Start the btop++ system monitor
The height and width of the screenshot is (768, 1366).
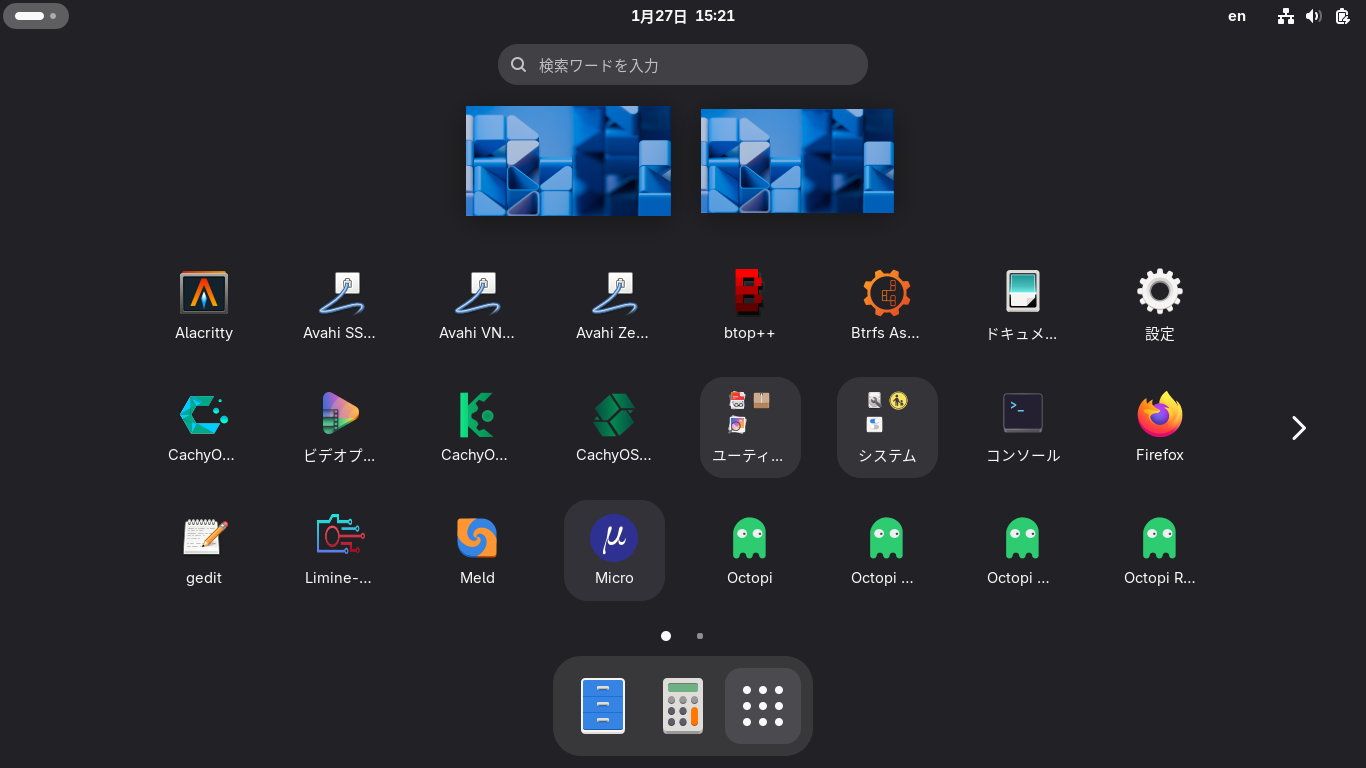click(750, 305)
